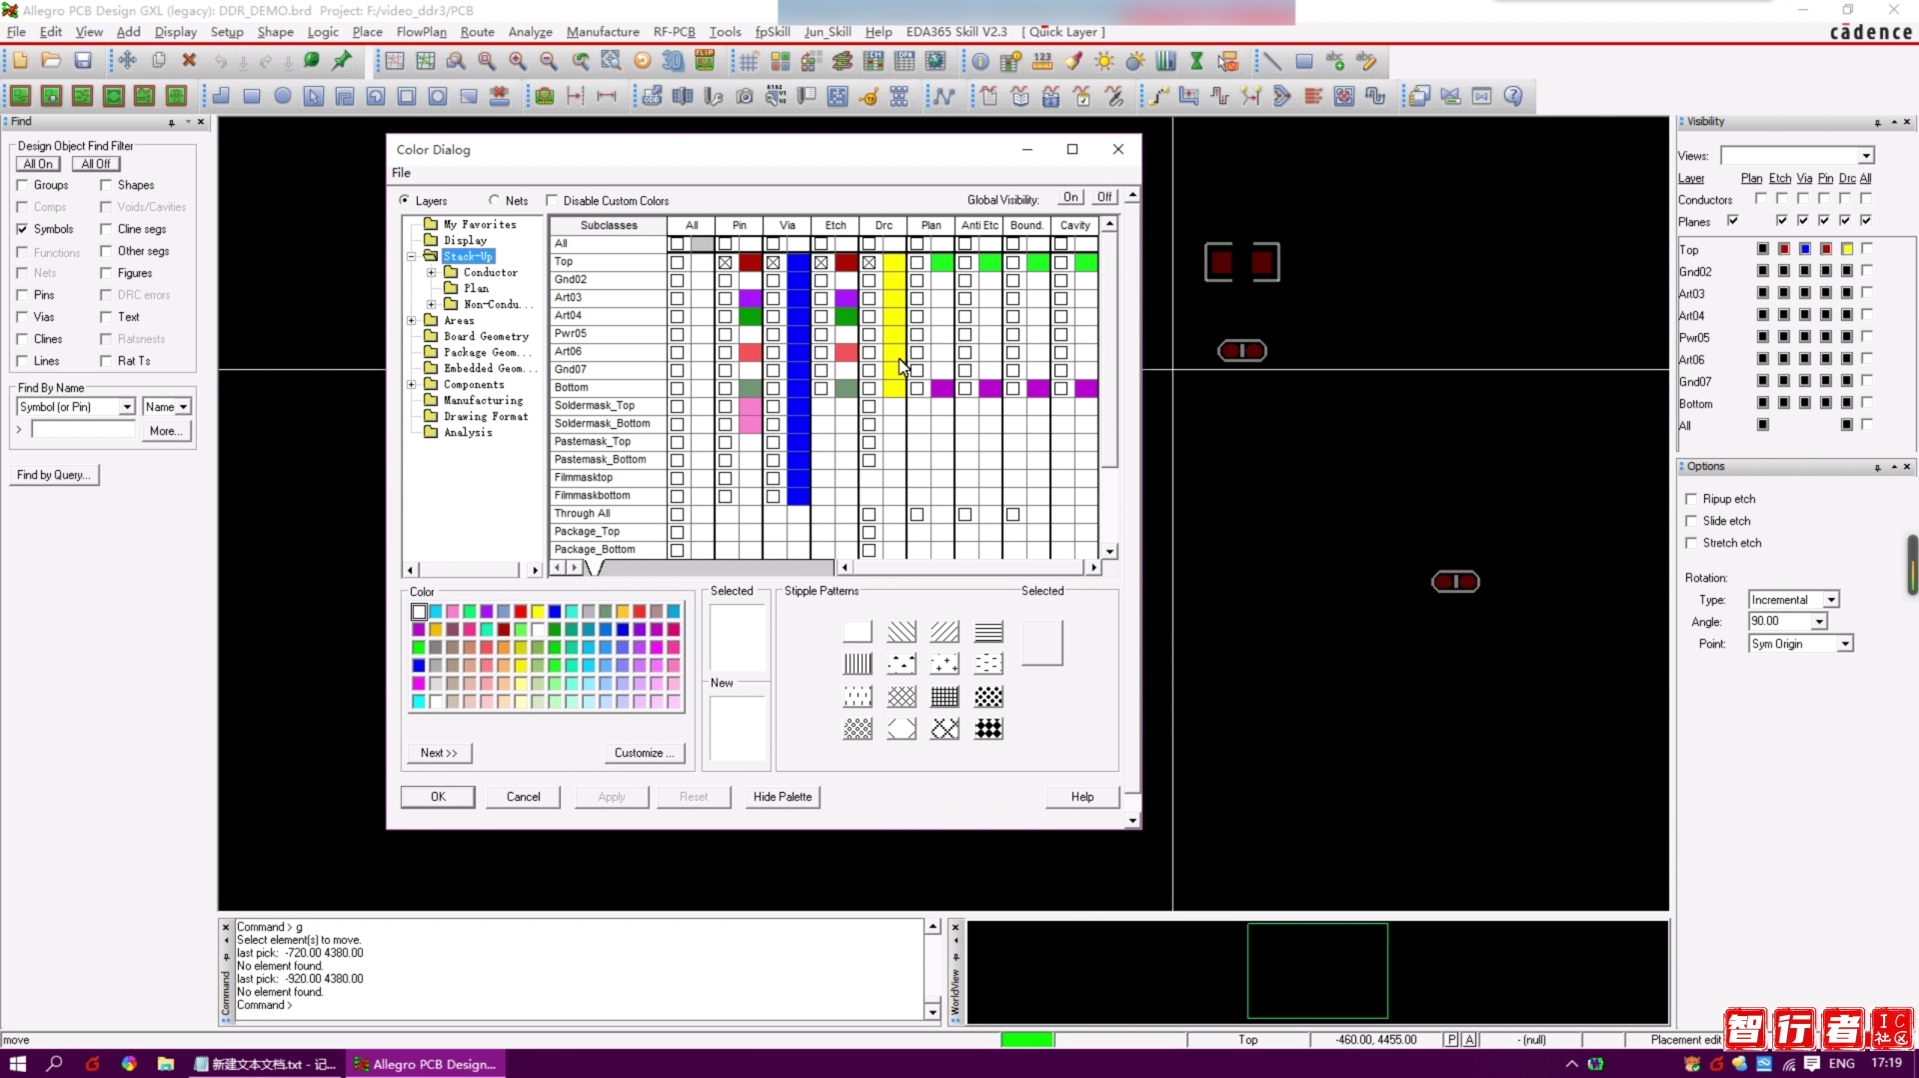This screenshot has height=1078, width=1919.
Task: Click the abc Edit Text pencil icon
Action: [1366, 61]
